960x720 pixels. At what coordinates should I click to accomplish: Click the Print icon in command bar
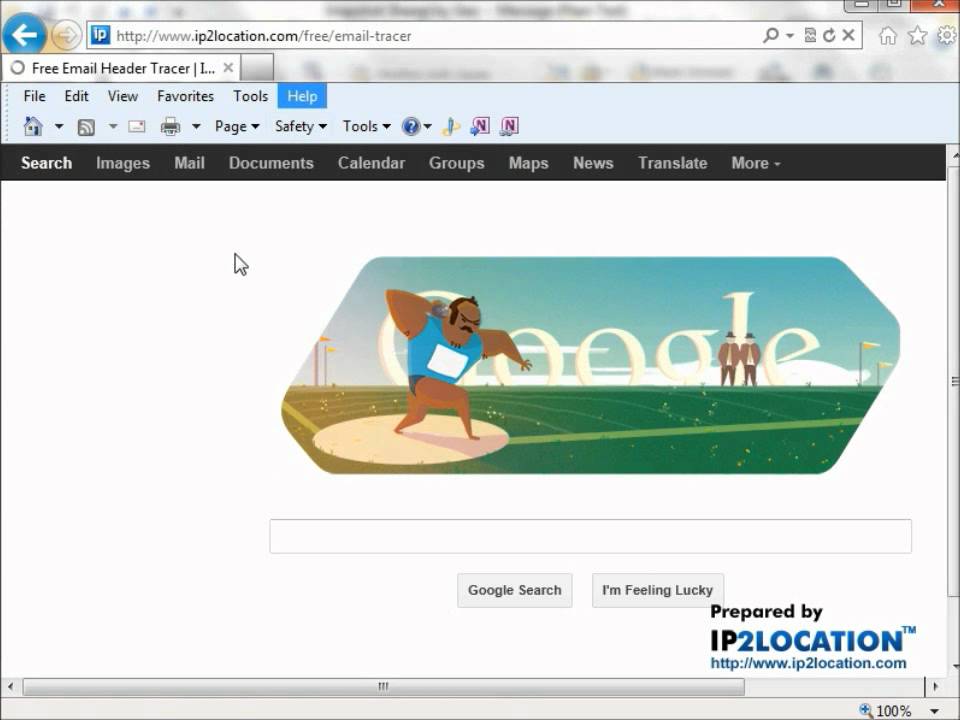coord(170,127)
